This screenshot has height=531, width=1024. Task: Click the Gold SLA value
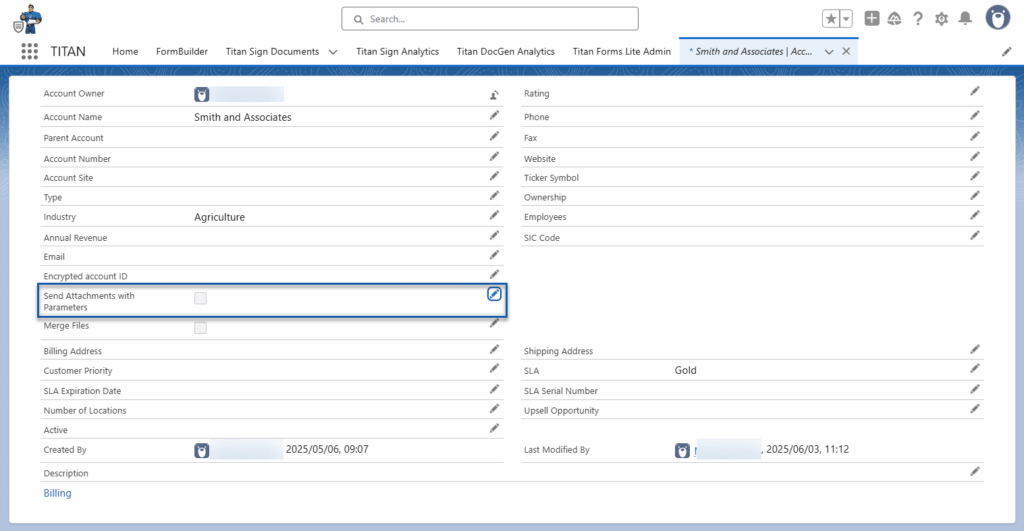[x=686, y=370]
